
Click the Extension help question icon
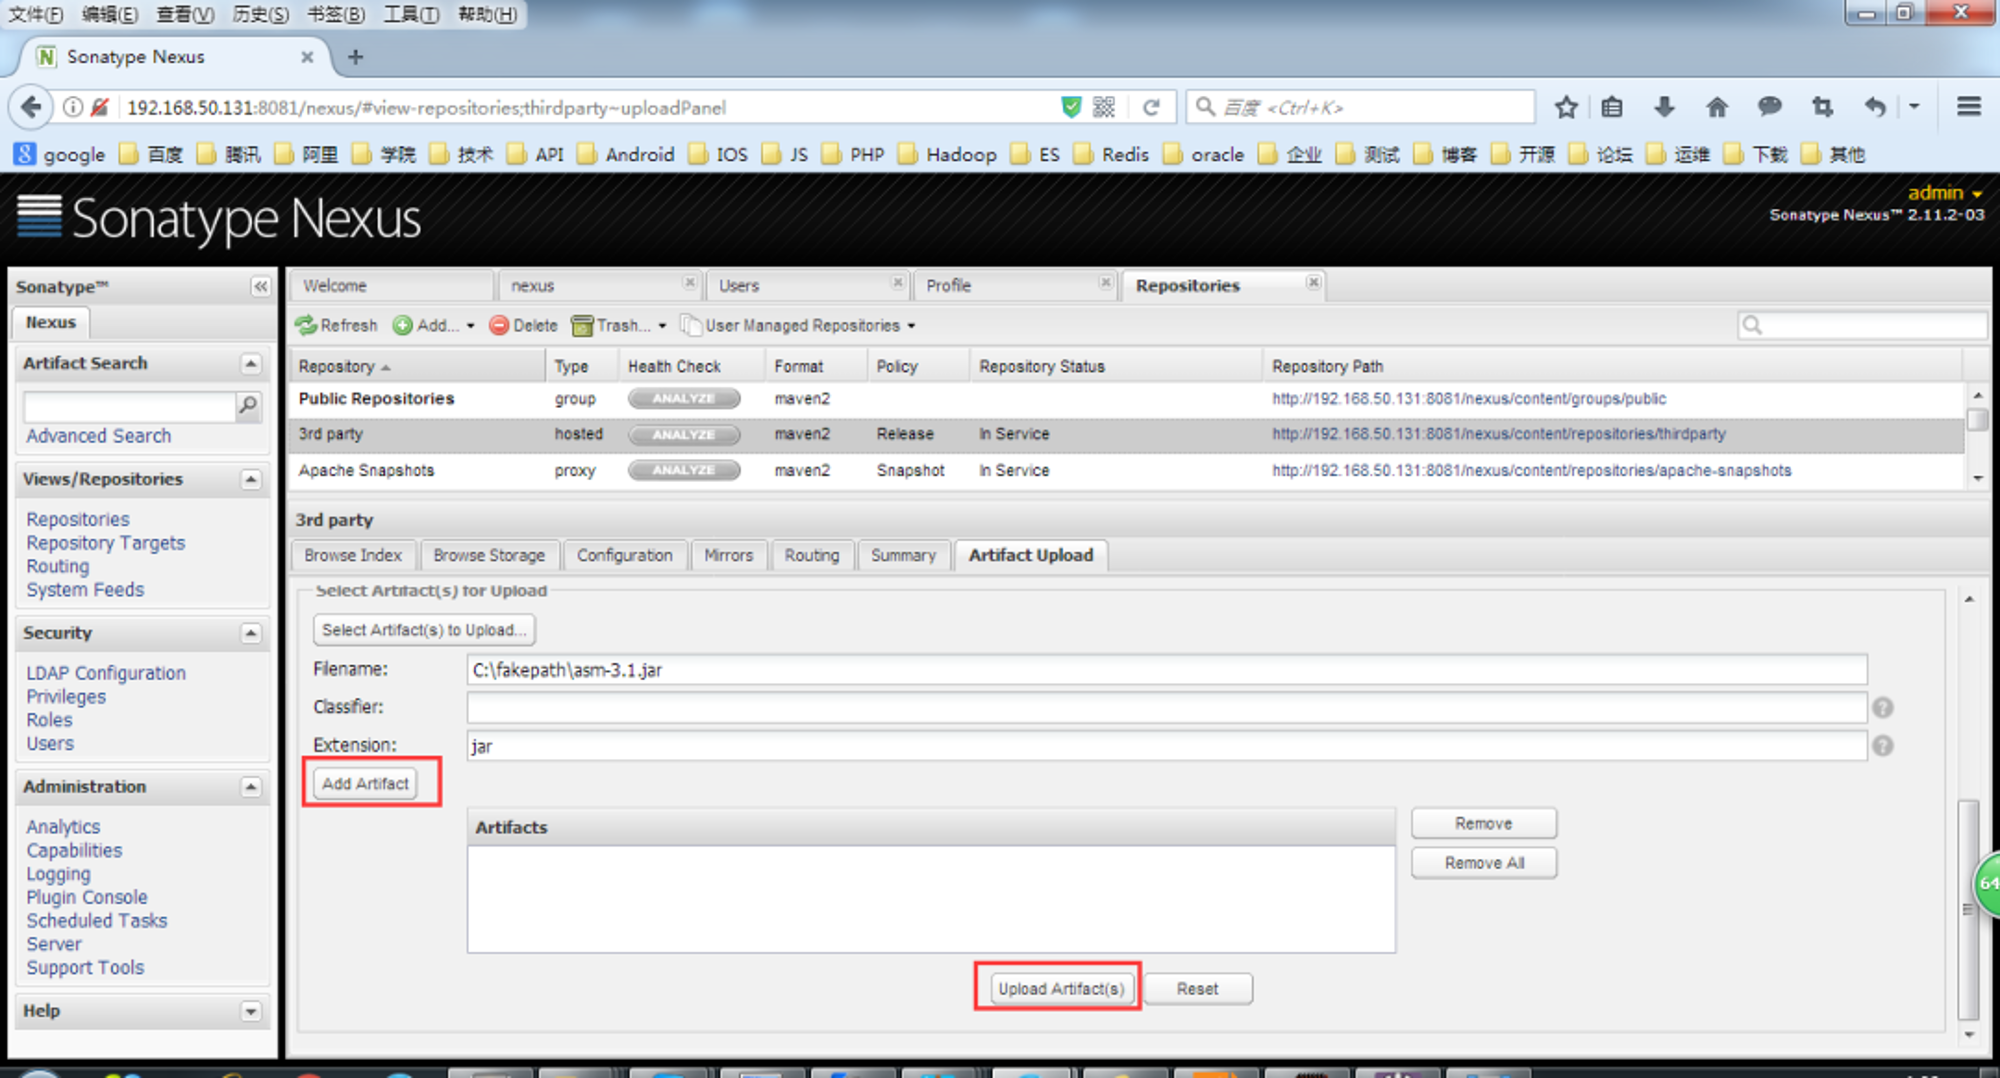(x=1883, y=746)
